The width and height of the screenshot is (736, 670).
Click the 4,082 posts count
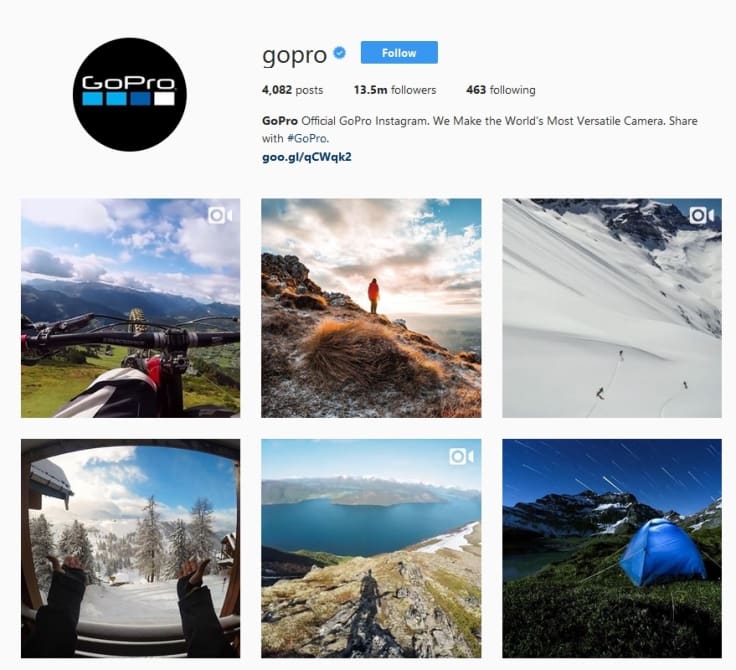pos(292,90)
